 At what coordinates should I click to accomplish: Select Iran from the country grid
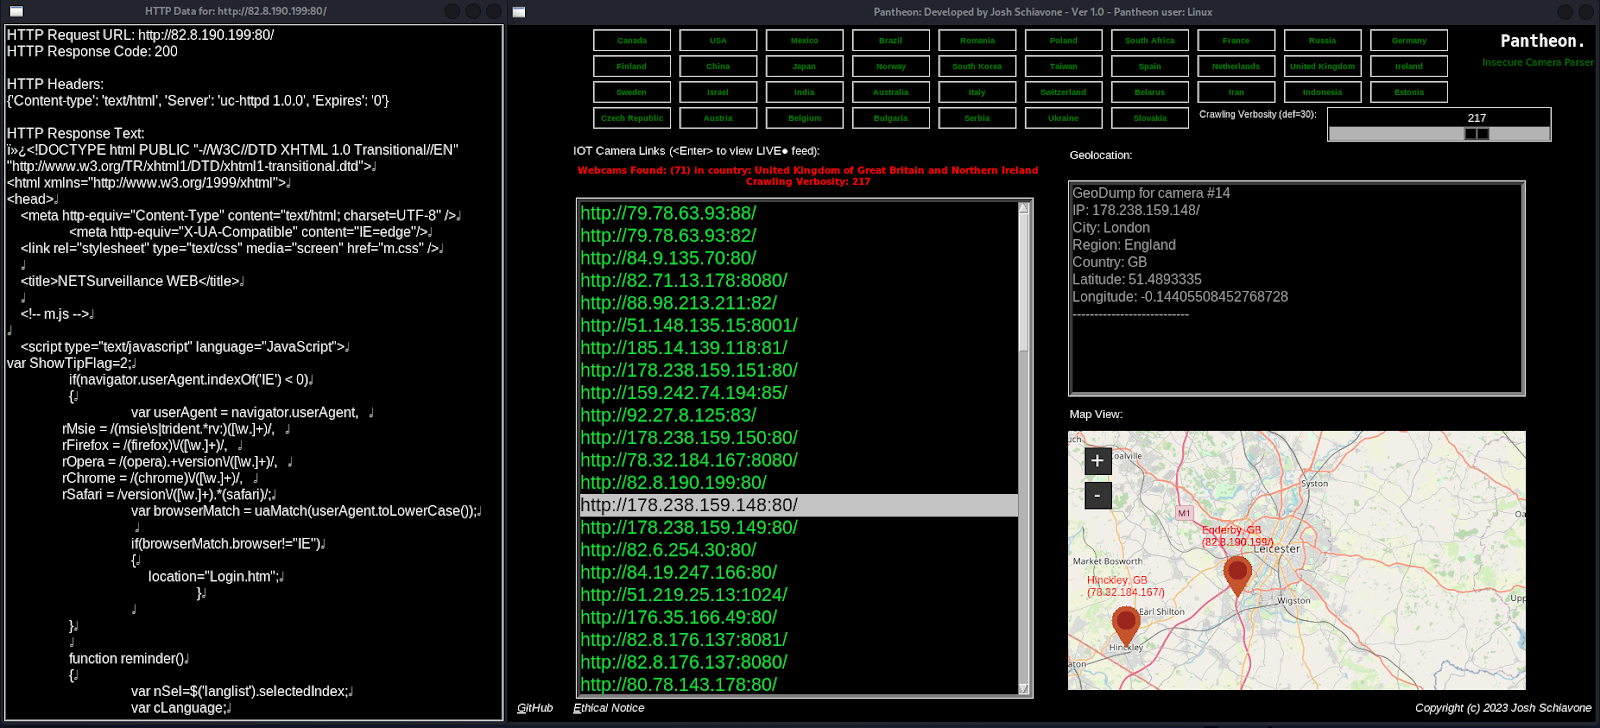tap(1236, 92)
